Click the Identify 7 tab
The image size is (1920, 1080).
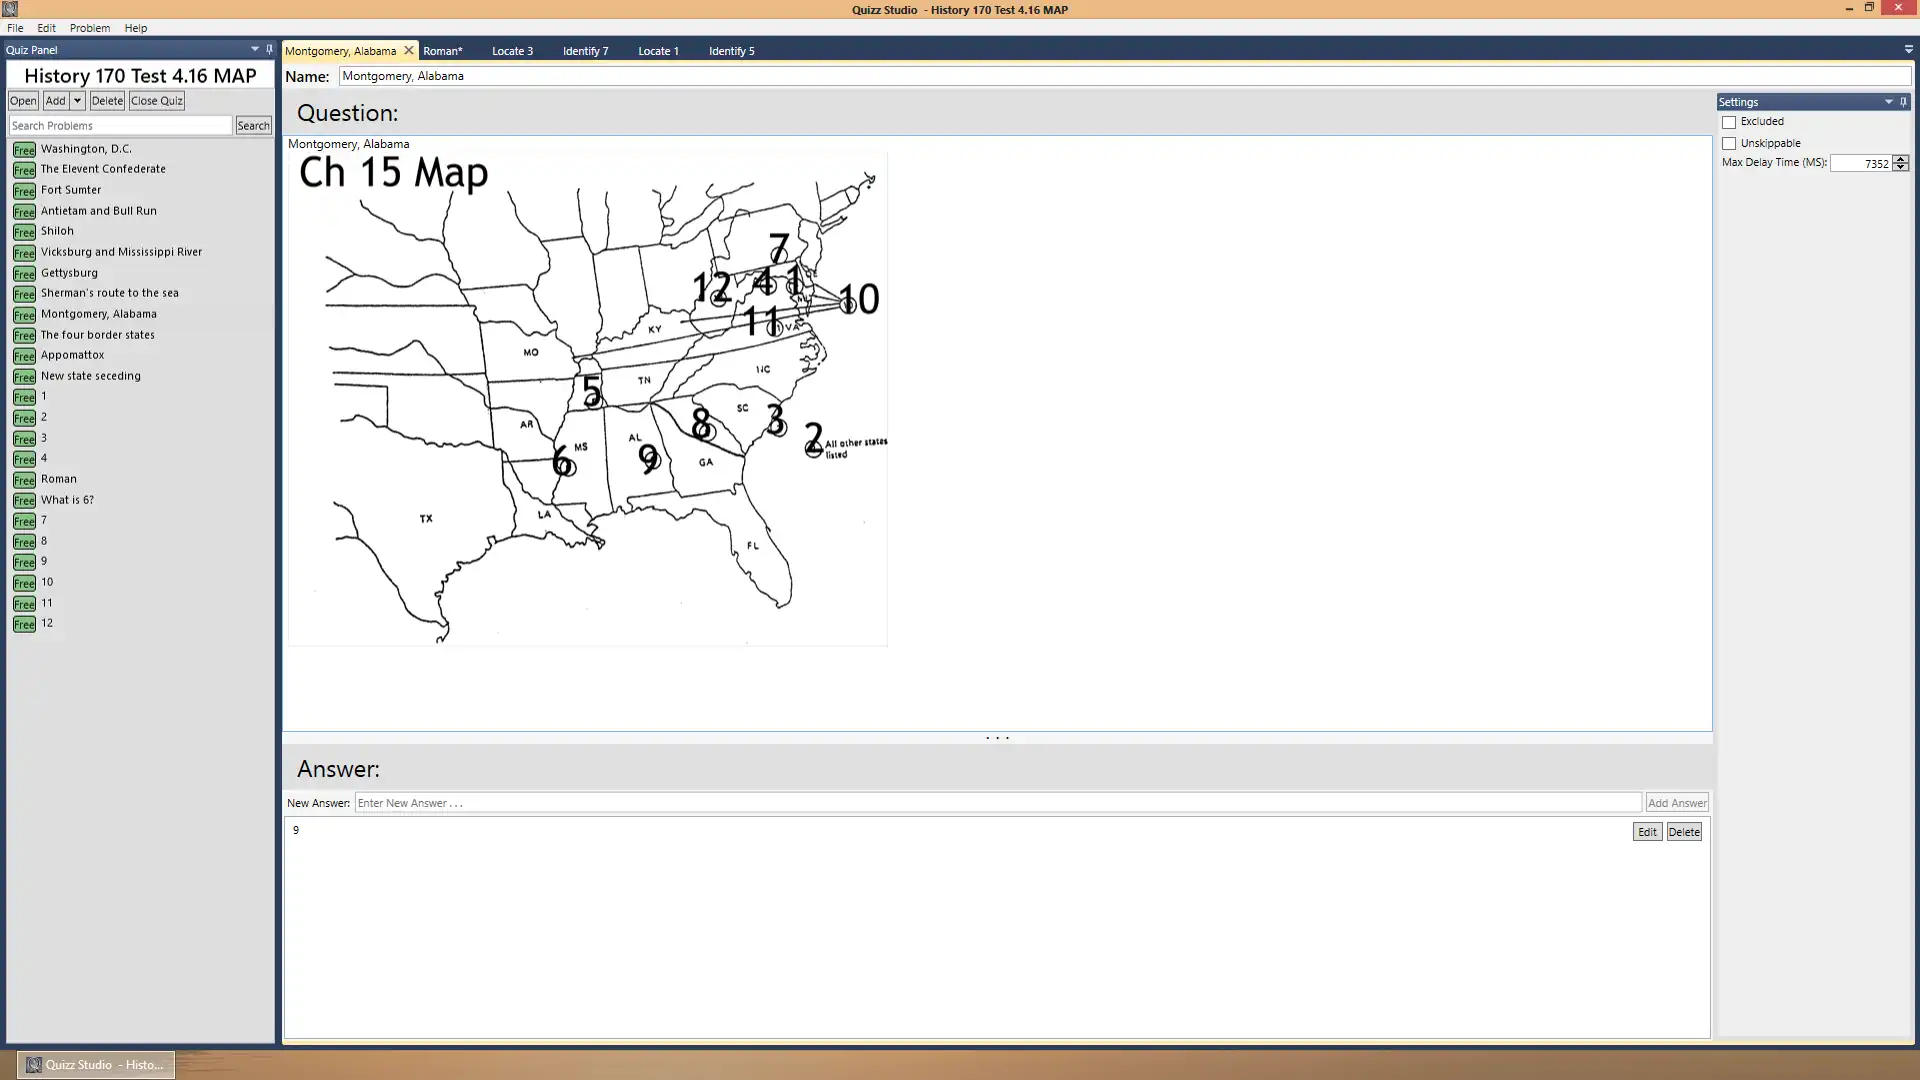tap(585, 50)
